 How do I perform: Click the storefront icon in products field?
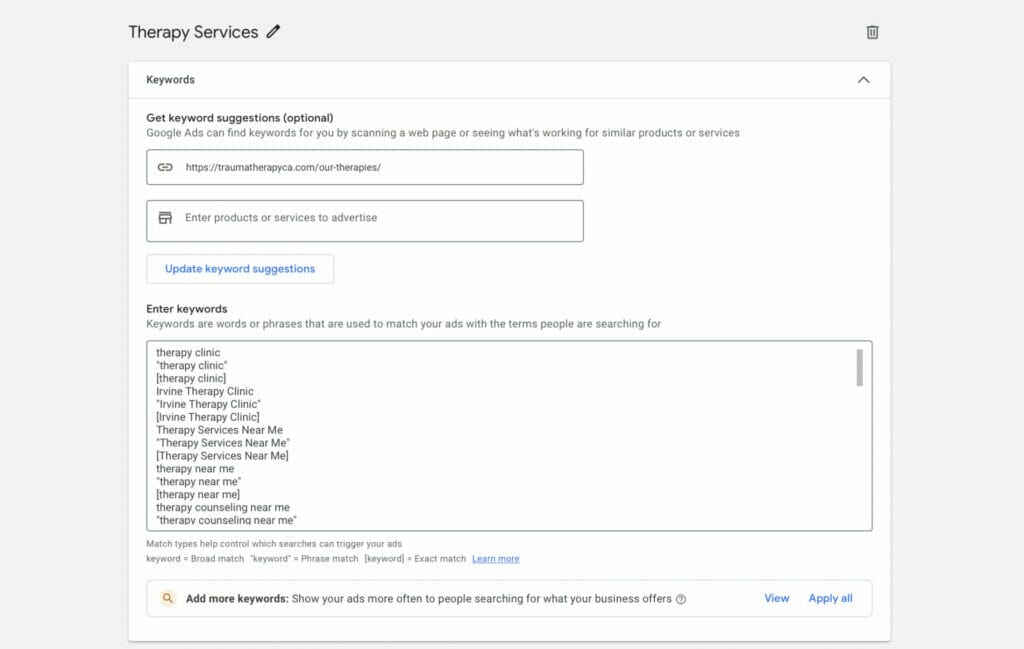166,218
